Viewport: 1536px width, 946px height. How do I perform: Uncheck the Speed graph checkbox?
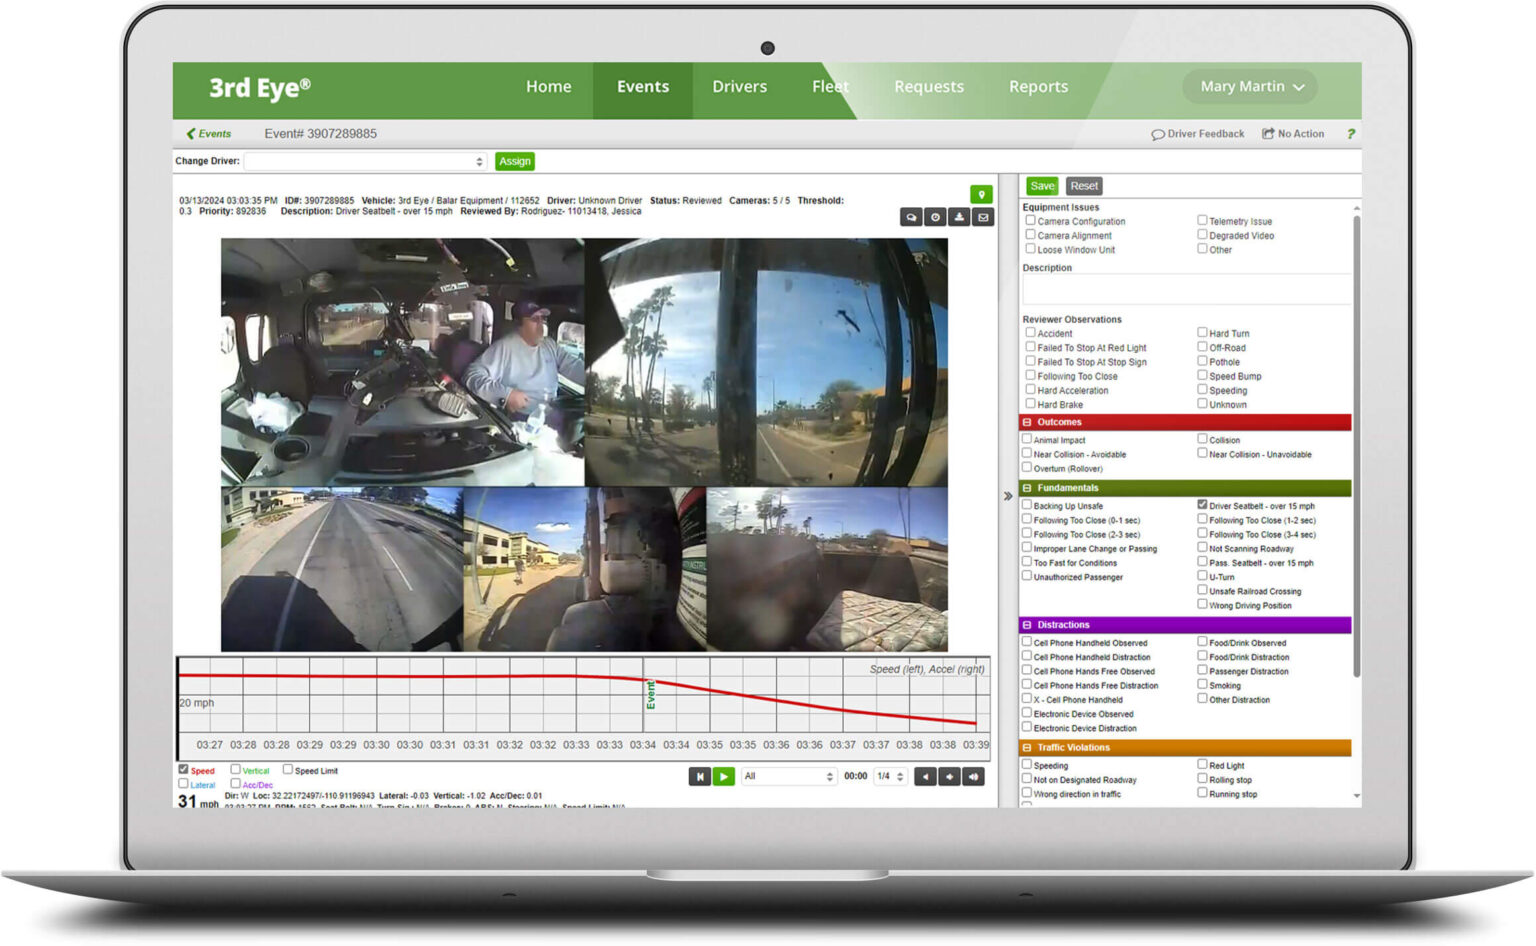pos(183,769)
